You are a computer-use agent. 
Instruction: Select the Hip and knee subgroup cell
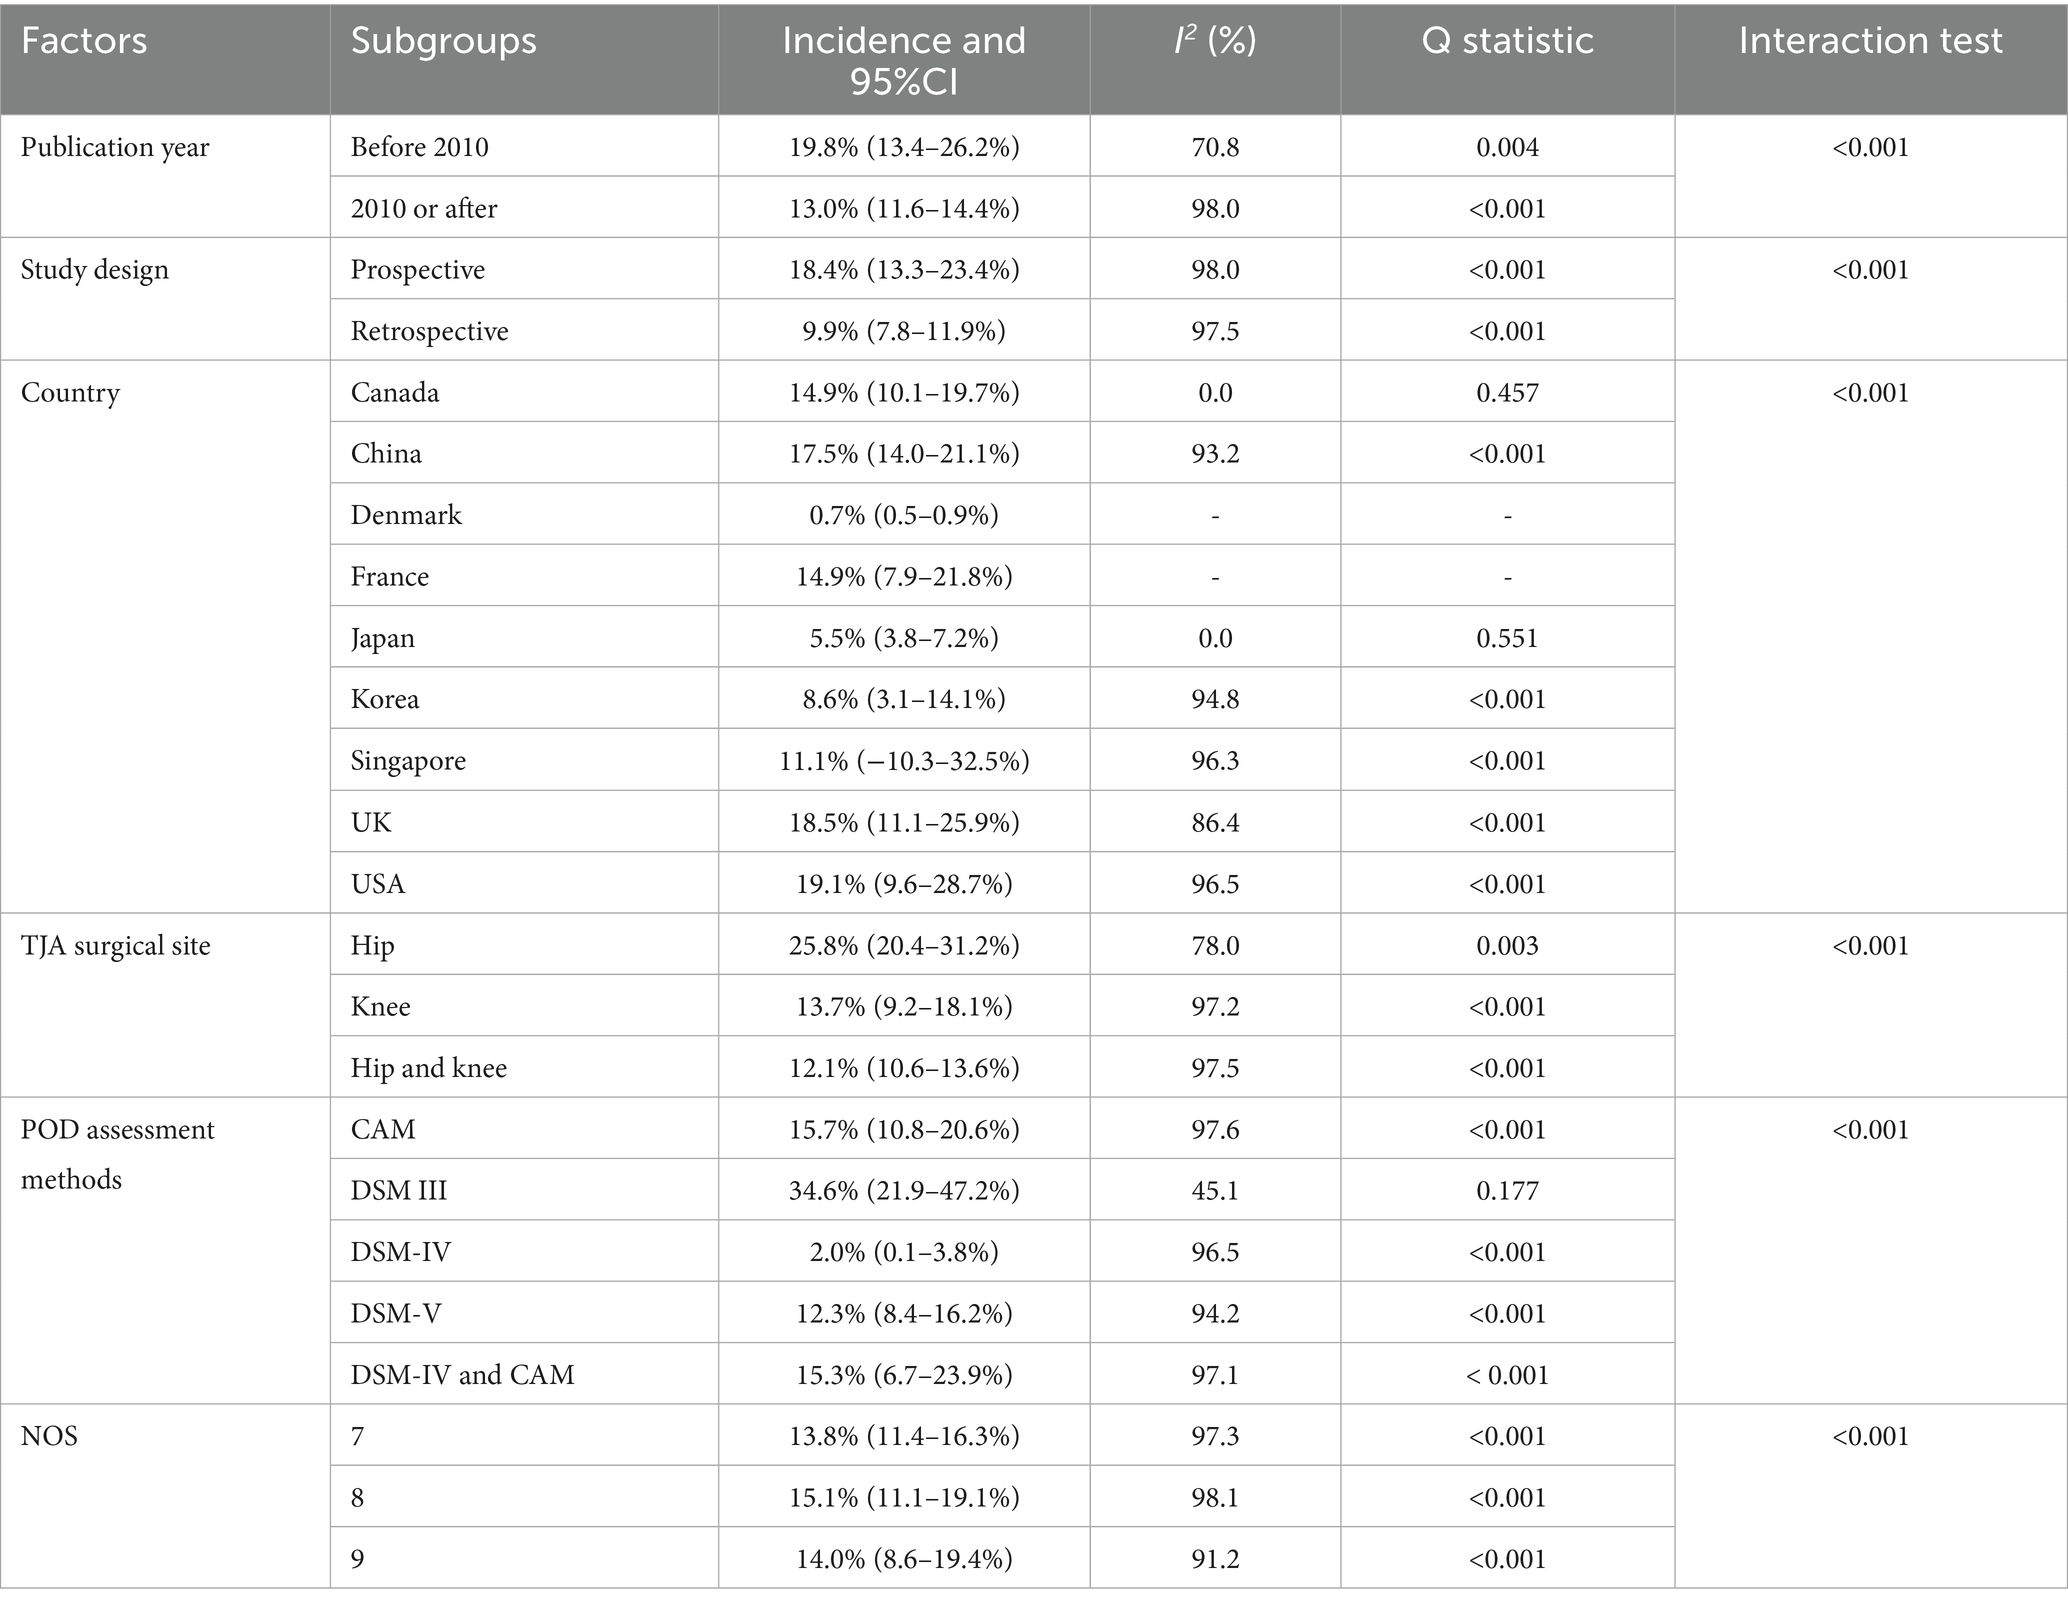(x=428, y=1068)
